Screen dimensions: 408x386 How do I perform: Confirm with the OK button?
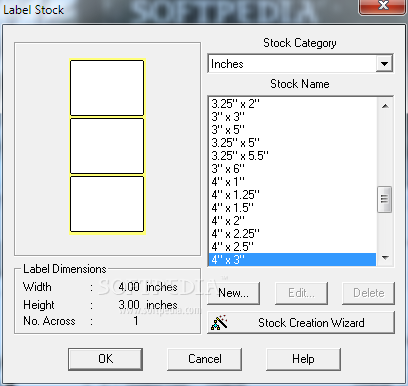(105, 359)
